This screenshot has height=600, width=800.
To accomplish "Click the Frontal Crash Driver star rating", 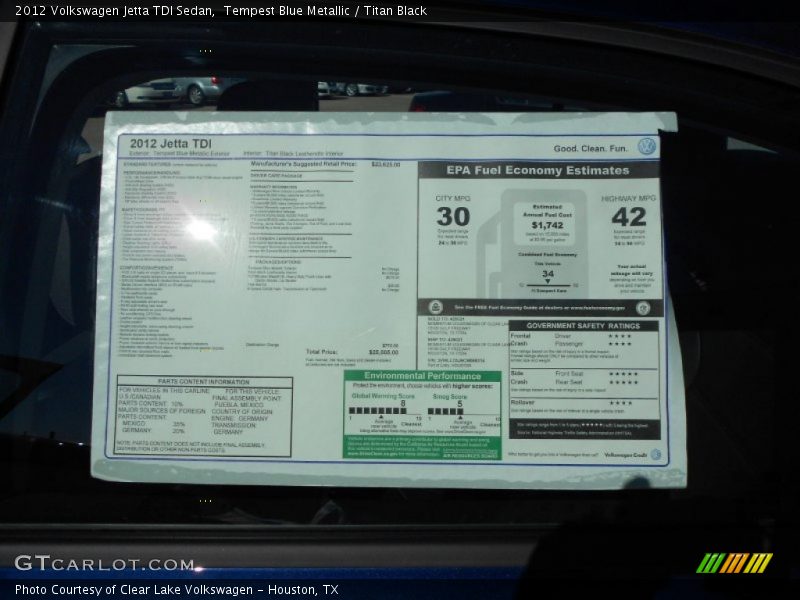I will click(620, 336).
